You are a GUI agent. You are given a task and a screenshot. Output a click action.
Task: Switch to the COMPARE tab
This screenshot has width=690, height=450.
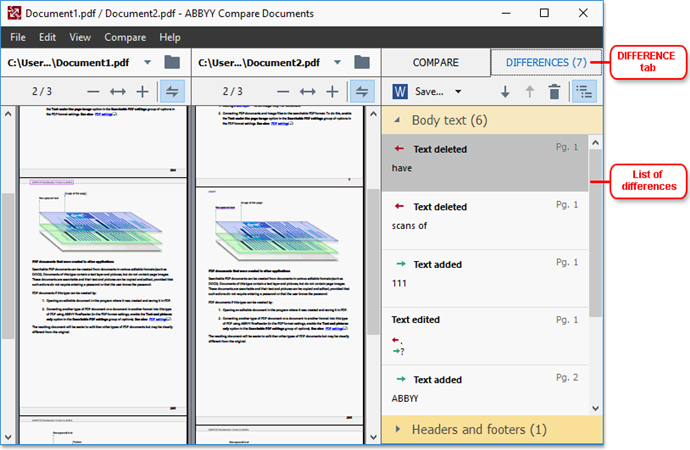pyautogui.click(x=436, y=62)
